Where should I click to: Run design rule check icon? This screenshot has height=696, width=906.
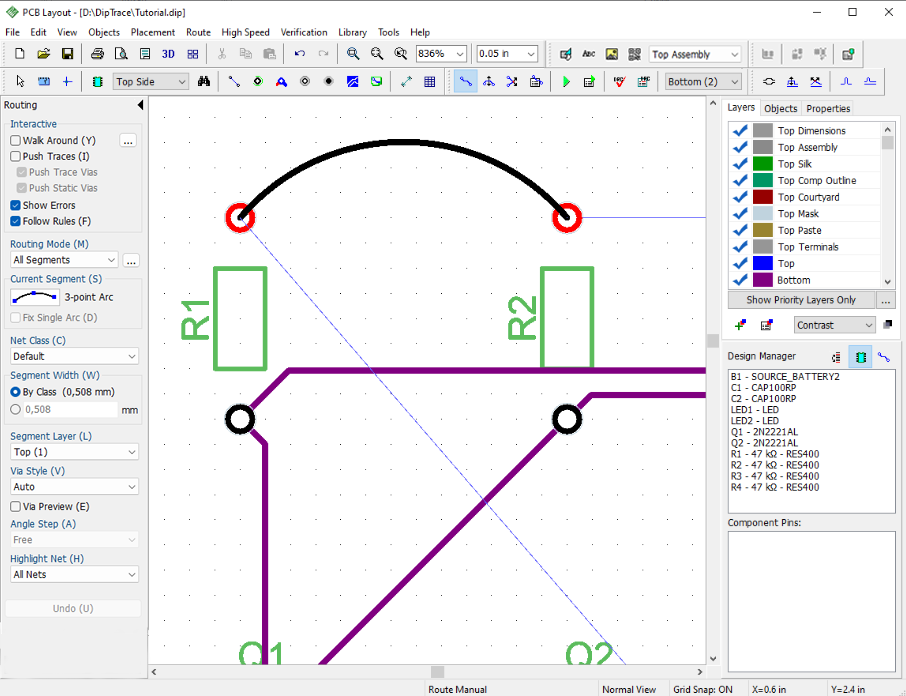point(619,81)
